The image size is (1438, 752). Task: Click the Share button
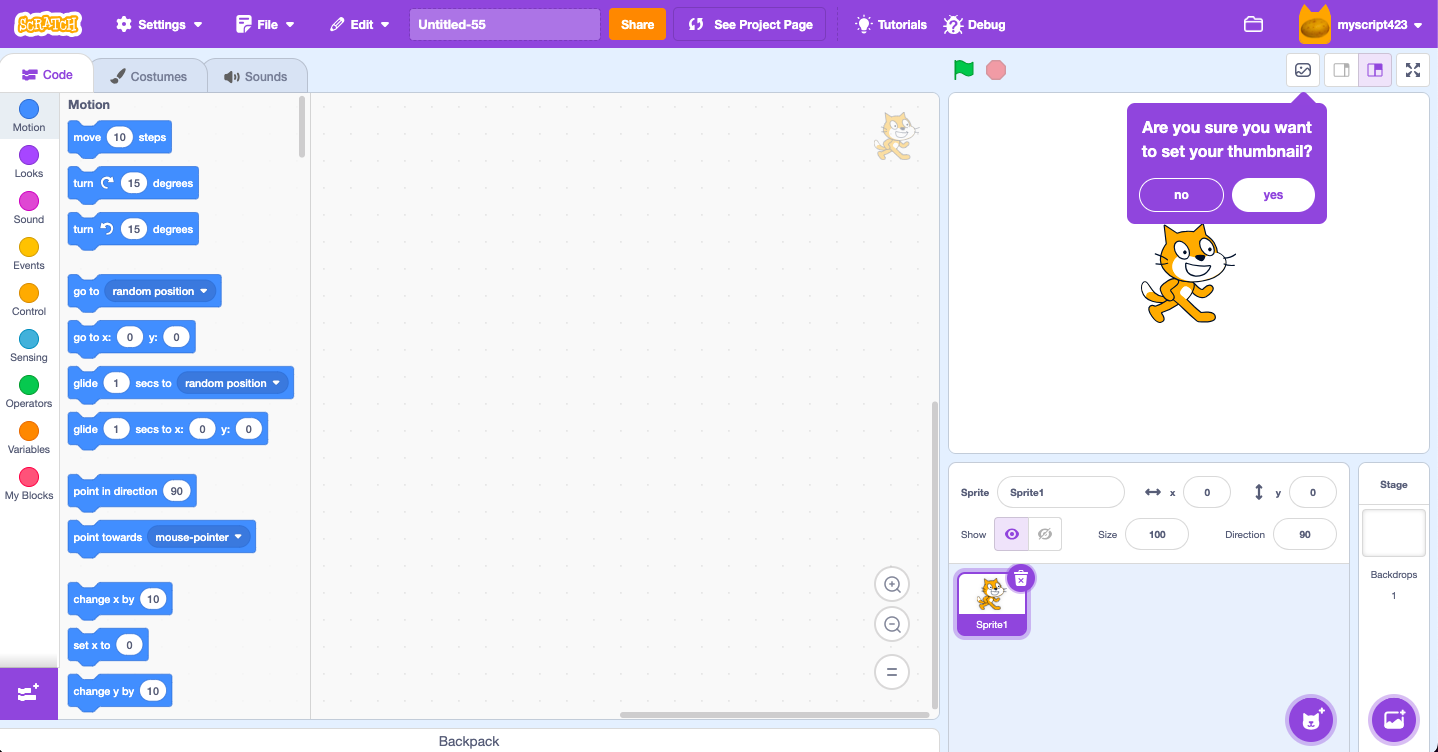tap(637, 24)
